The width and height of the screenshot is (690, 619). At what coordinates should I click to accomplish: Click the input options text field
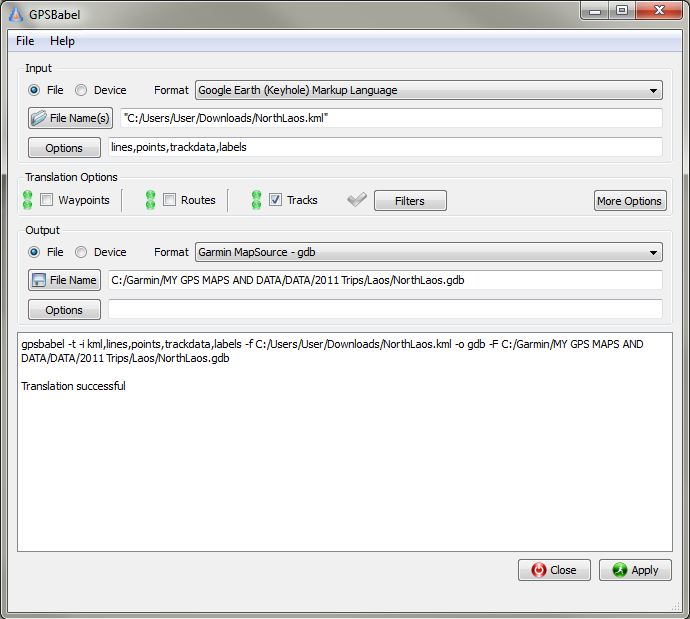point(385,147)
